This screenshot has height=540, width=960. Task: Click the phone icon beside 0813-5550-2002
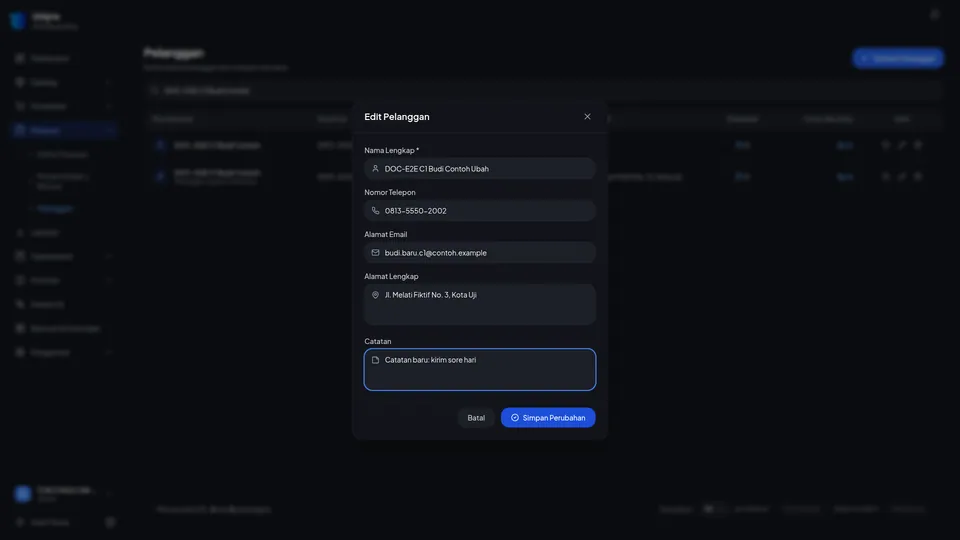(375, 211)
